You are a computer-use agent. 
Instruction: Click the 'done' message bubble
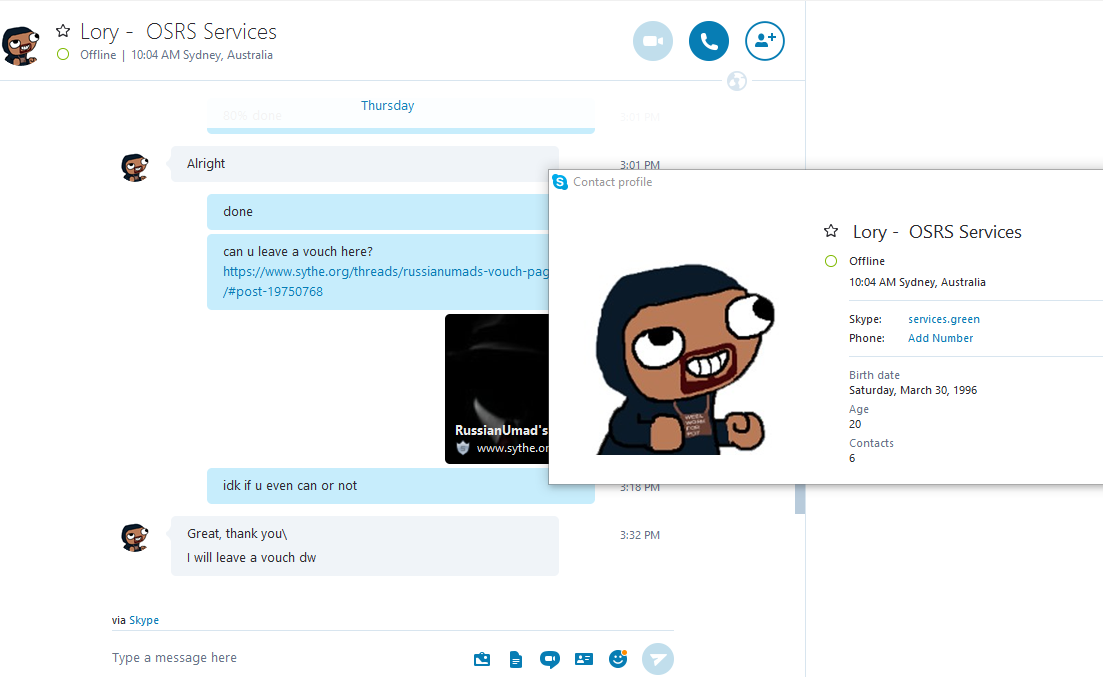378,212
